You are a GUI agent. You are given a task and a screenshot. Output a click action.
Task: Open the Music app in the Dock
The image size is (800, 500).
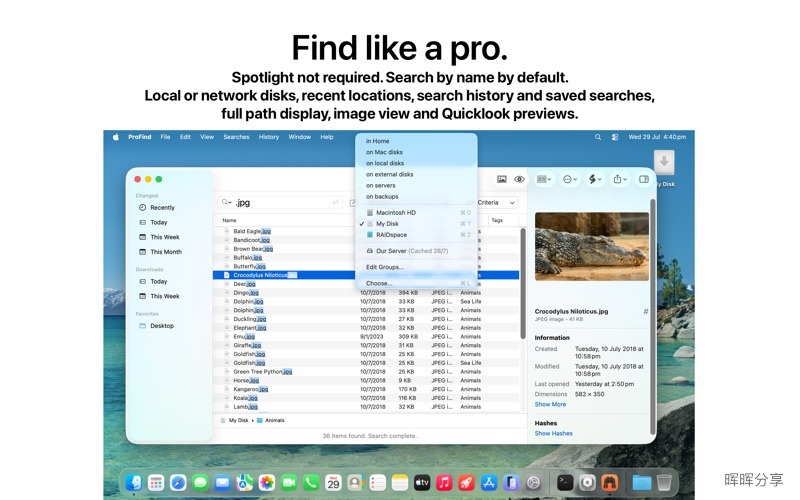444,482
